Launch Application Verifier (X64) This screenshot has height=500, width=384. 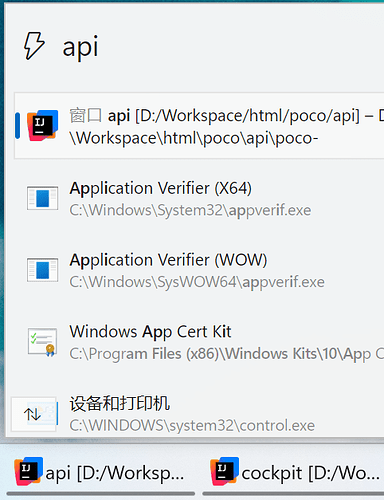tap(199, 199)
